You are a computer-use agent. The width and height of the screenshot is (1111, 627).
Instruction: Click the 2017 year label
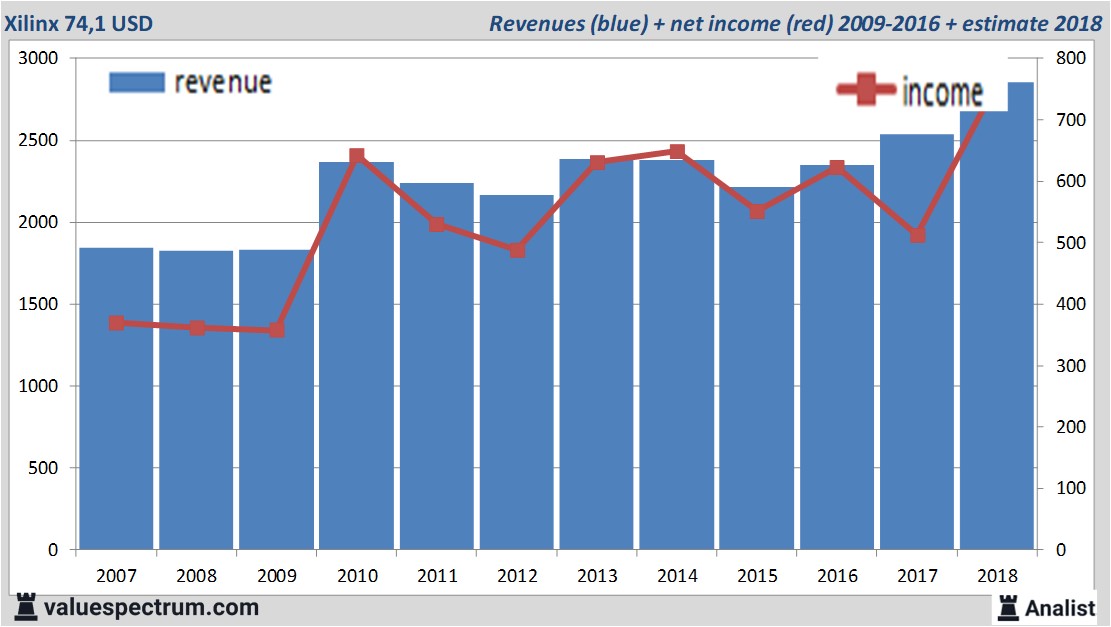918,576
